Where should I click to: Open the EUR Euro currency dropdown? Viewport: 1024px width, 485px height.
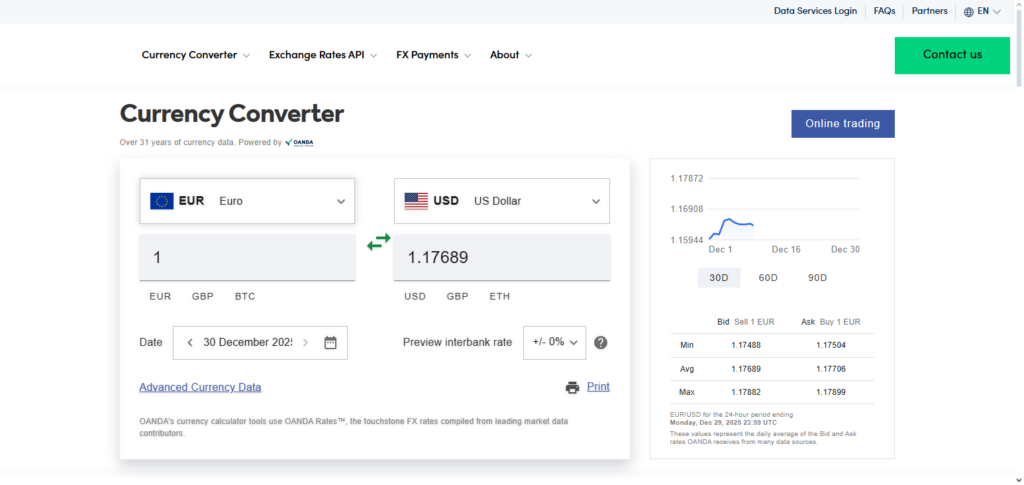pyautogui.click(x=247, y=201)
